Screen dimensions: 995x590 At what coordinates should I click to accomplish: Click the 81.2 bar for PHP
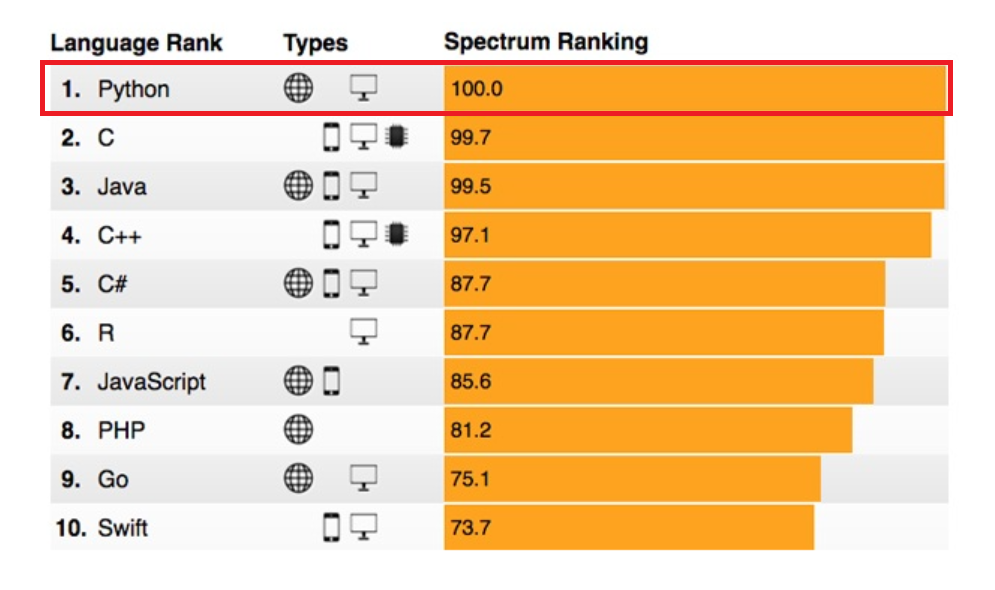click(x=648, y=429)
